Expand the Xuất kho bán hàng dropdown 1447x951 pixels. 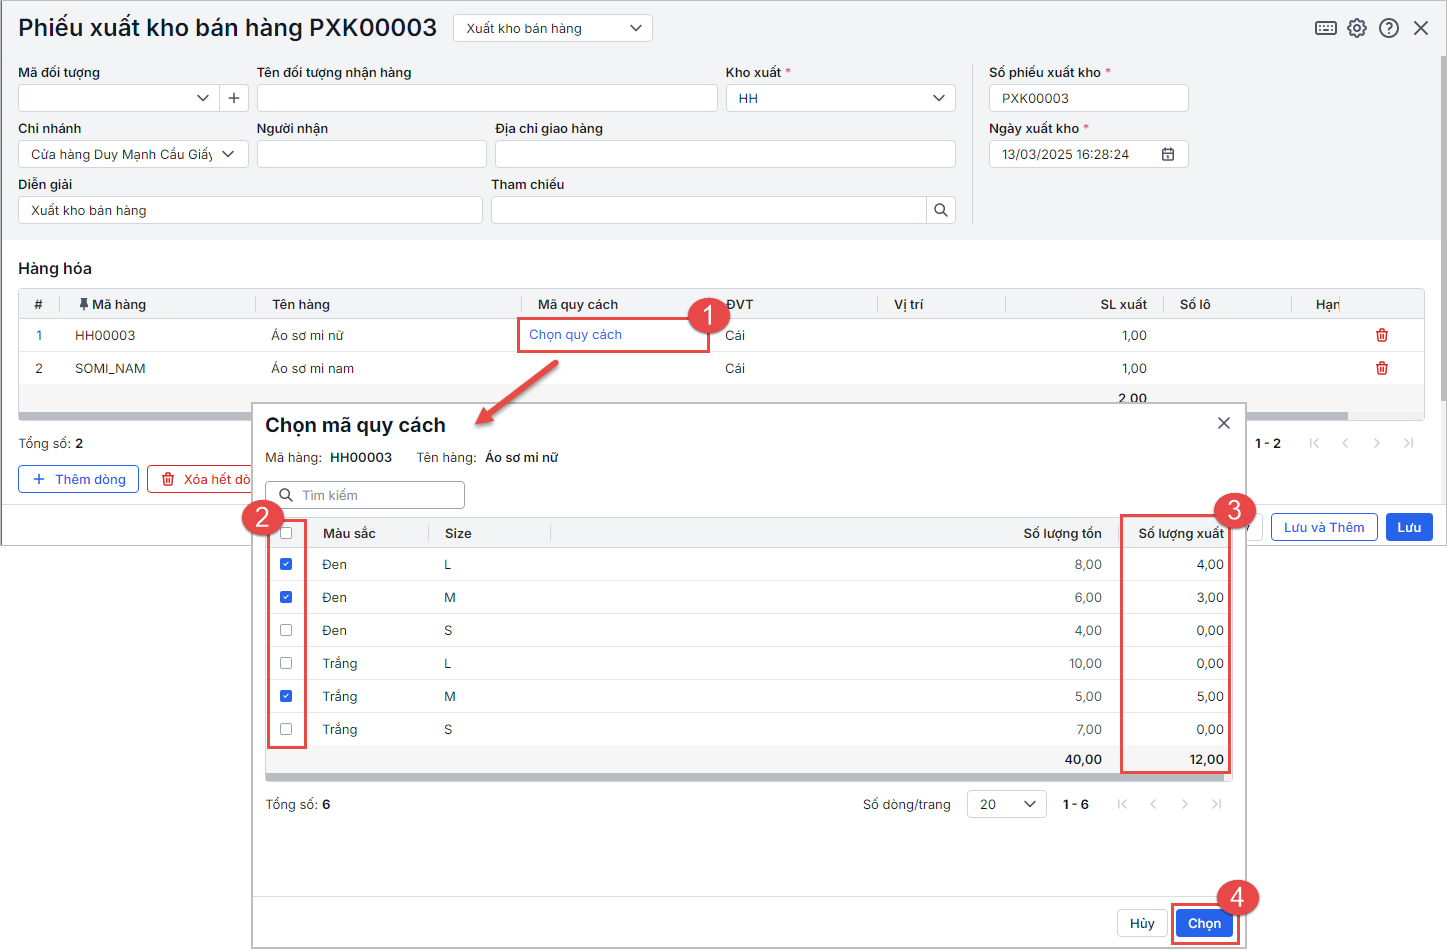click(x=552, y=28)
